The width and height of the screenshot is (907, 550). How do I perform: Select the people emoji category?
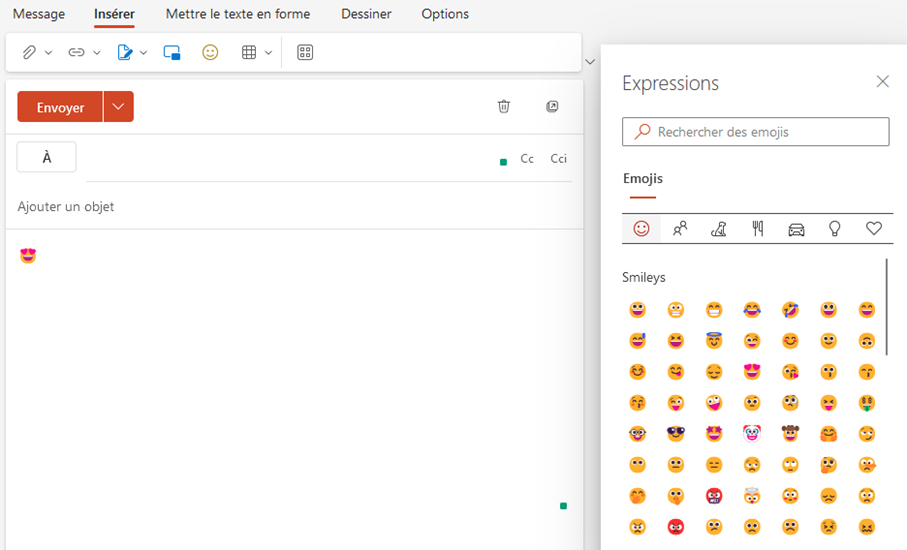coord(680,229)
